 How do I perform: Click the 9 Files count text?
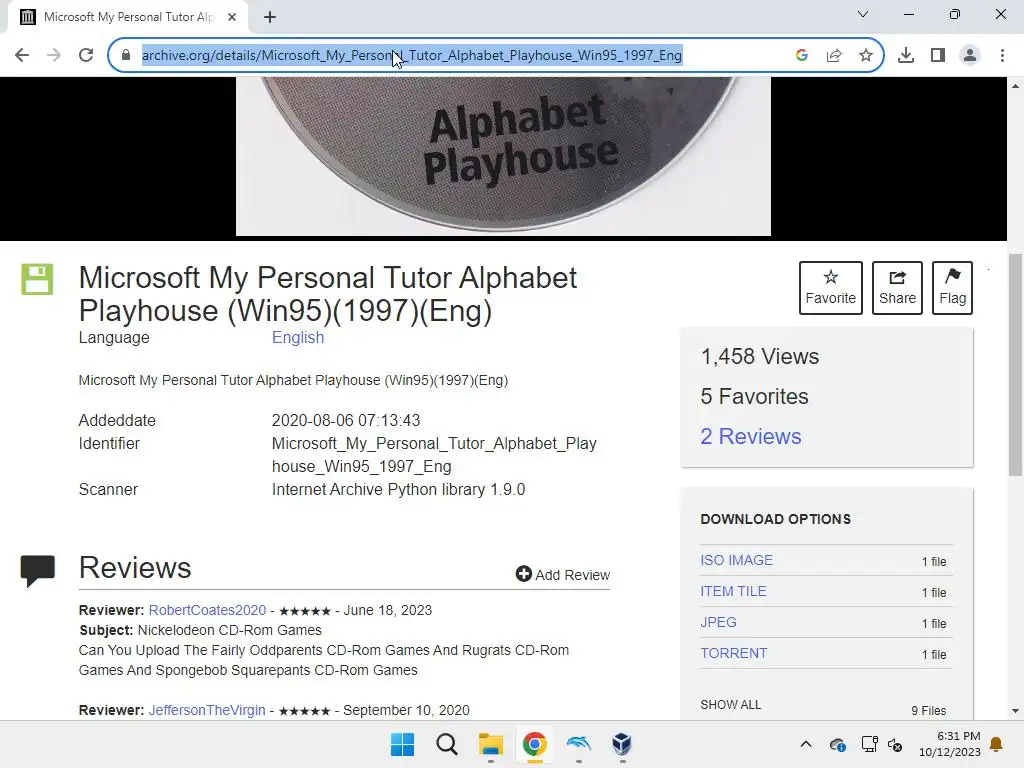(929, 711)
